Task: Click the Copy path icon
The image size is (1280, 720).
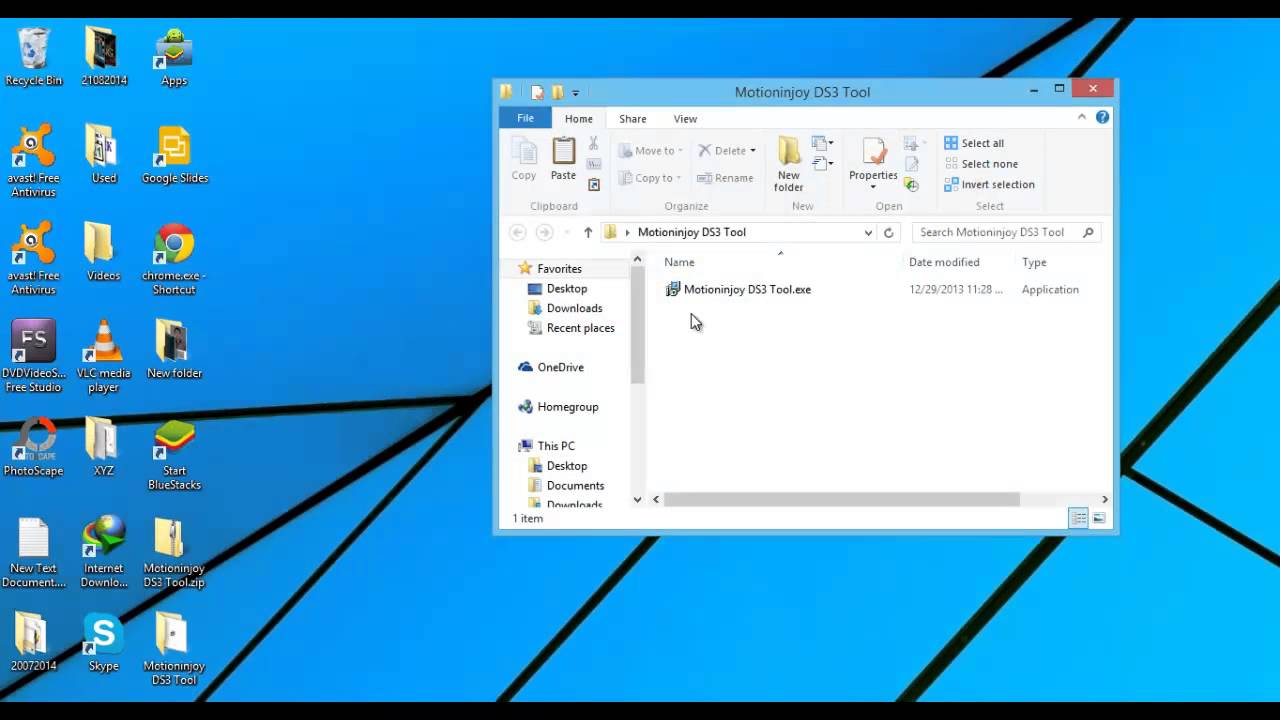Action: pyautogui.click(x=593, y=164)
